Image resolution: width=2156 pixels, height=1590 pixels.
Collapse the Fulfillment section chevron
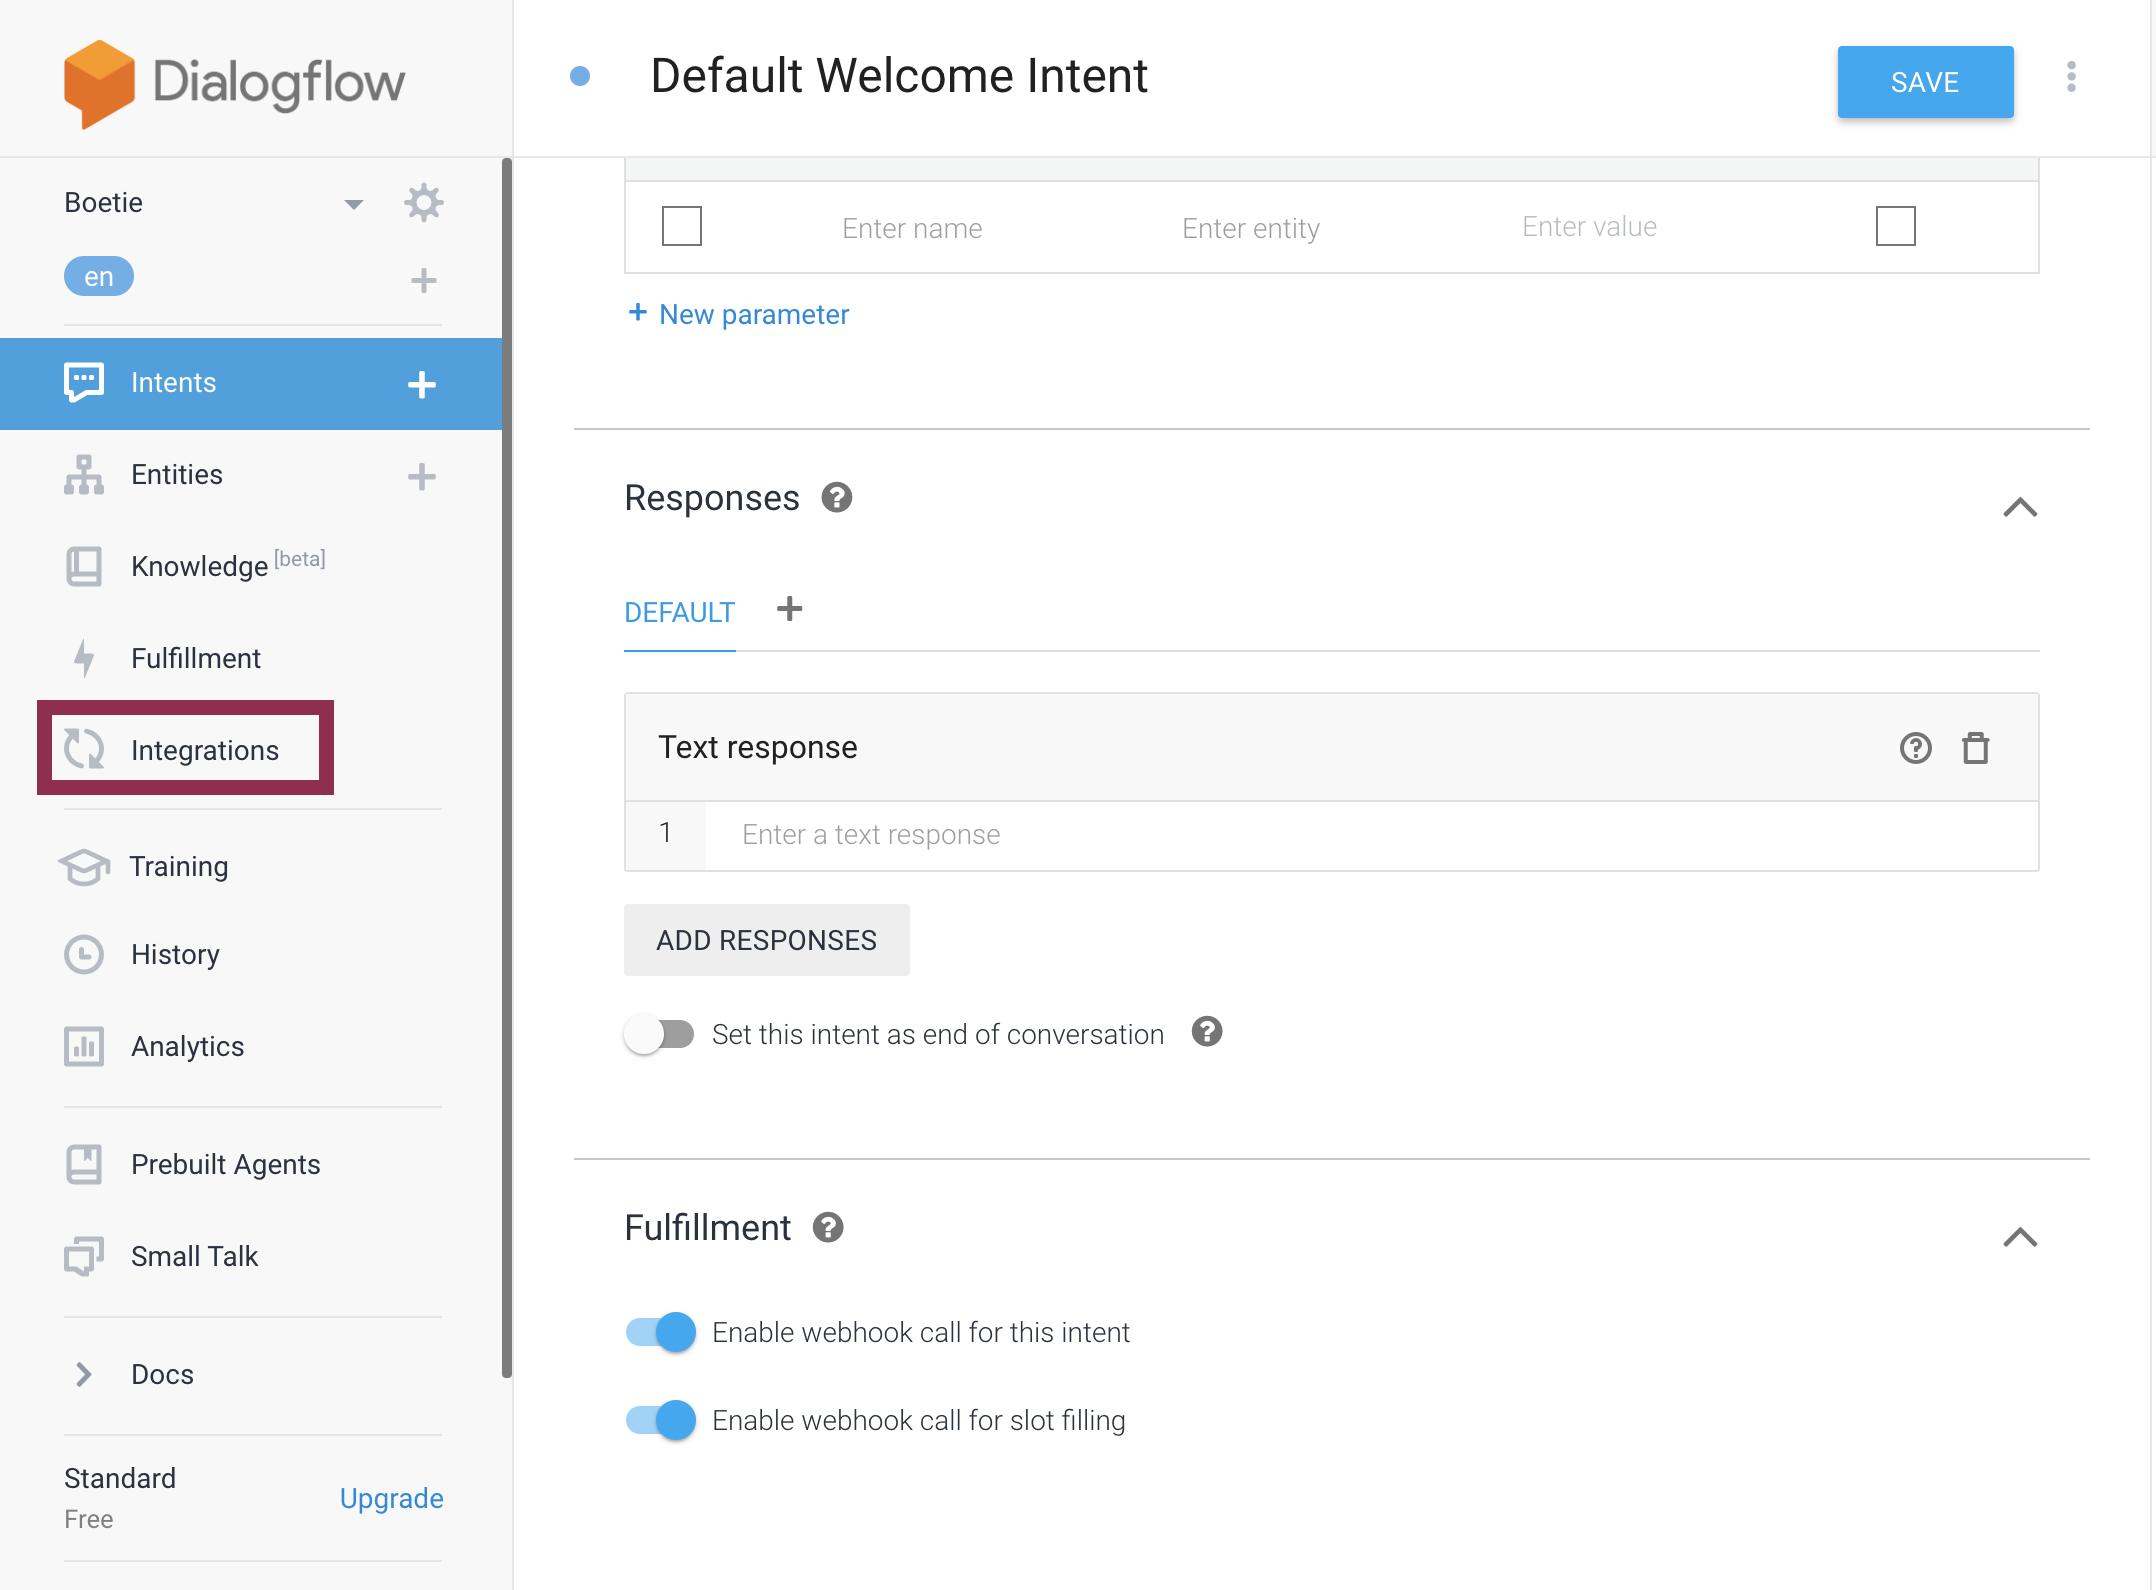point(2020,1238)
